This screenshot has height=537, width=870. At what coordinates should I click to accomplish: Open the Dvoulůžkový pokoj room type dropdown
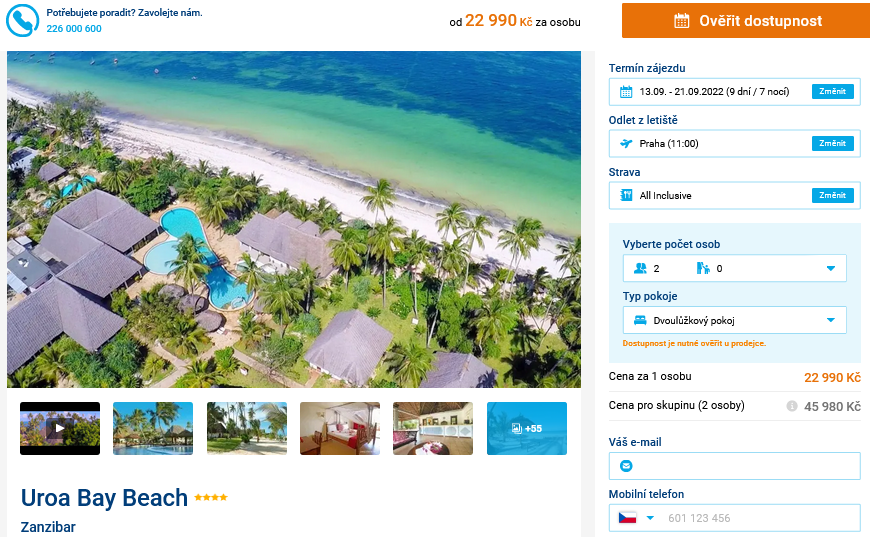point(734,320)
